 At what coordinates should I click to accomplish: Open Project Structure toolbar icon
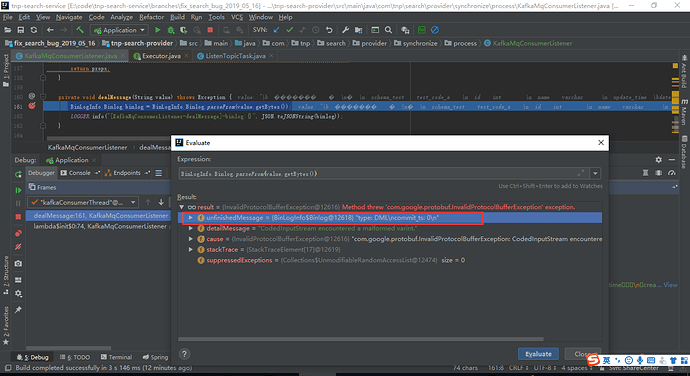click(x=359, y=30)
